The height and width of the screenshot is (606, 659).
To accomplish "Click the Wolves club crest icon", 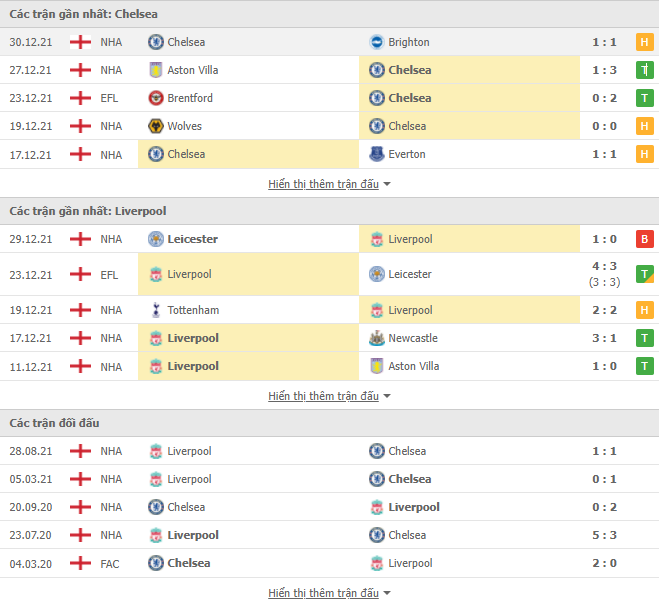I will (156, 126).
